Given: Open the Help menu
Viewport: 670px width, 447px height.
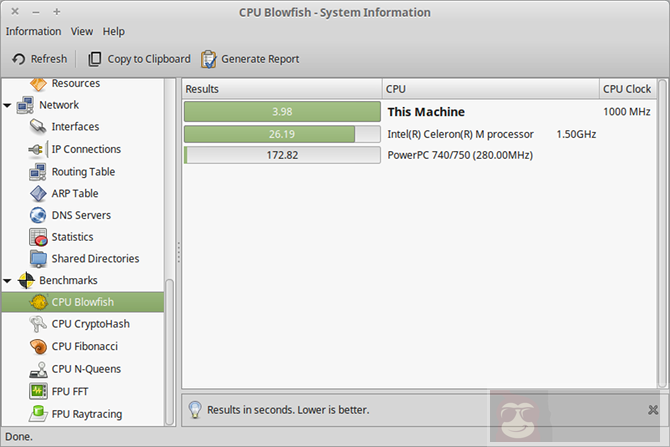Looking at the screenshot, I should click(114, 32).
